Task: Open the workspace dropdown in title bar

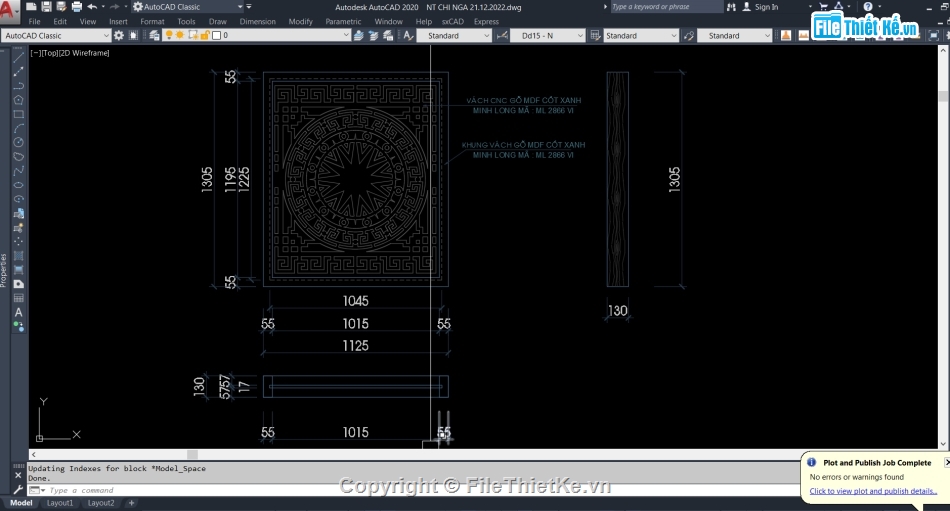Action: click(240, 7)
